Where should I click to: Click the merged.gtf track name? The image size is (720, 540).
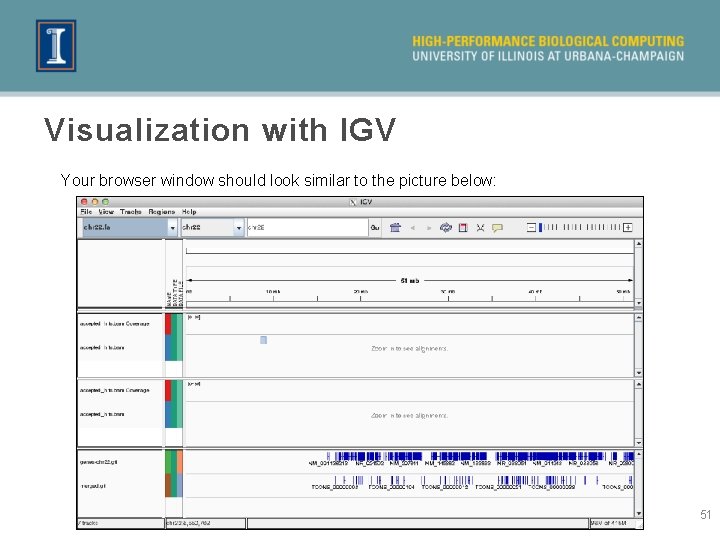[x=94, y=486]
